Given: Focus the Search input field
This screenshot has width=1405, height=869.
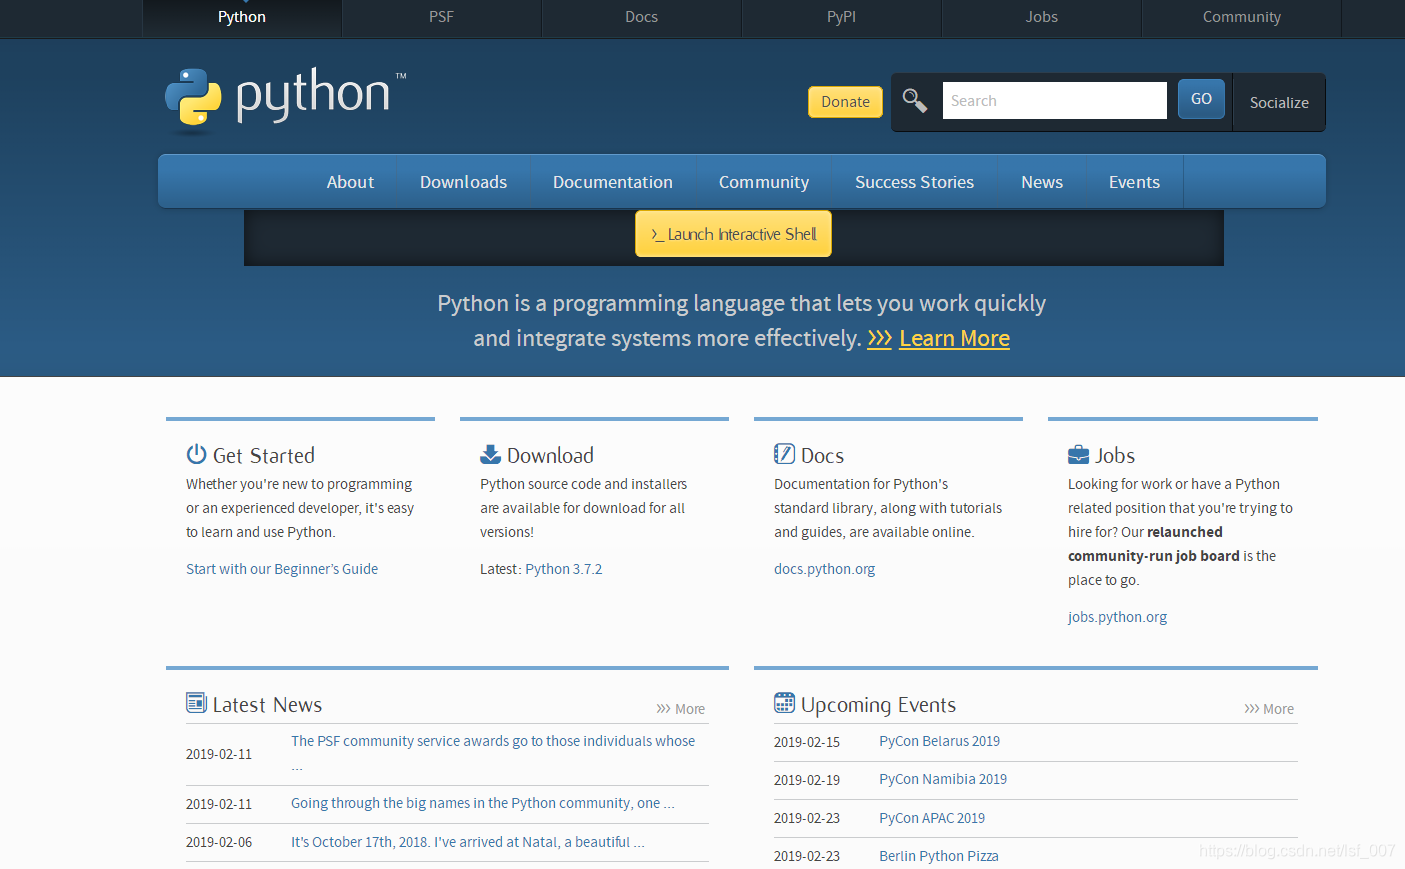Looking at the screenshot, I should 1054,100.
